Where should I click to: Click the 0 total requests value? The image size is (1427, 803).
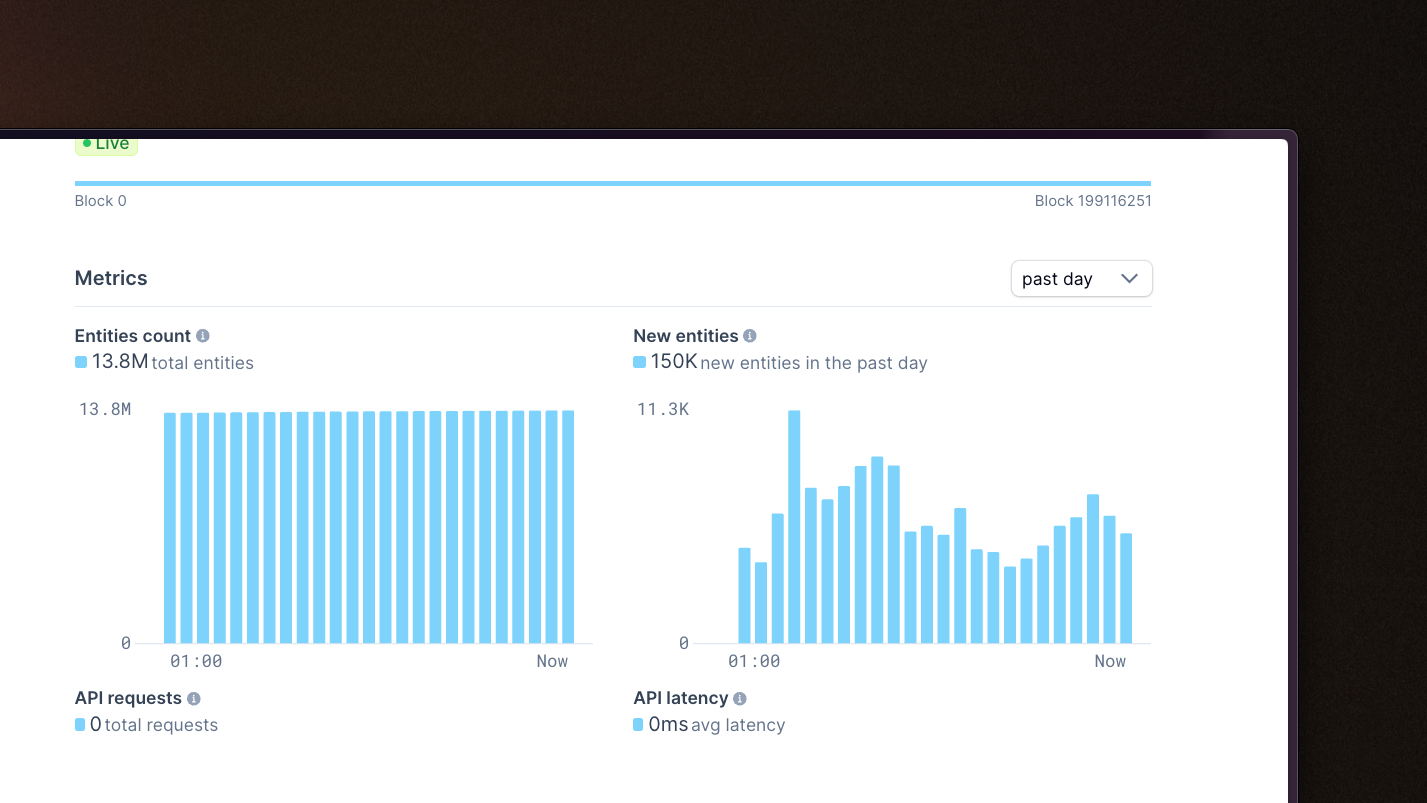tap(96, 724)
